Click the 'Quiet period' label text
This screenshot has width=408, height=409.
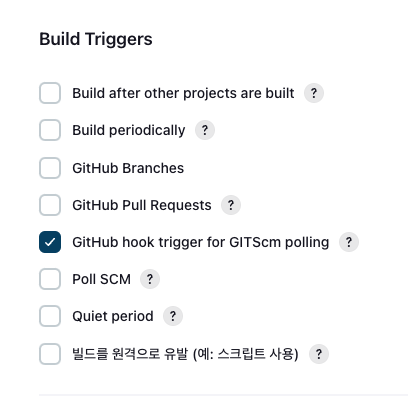(113, 316)
